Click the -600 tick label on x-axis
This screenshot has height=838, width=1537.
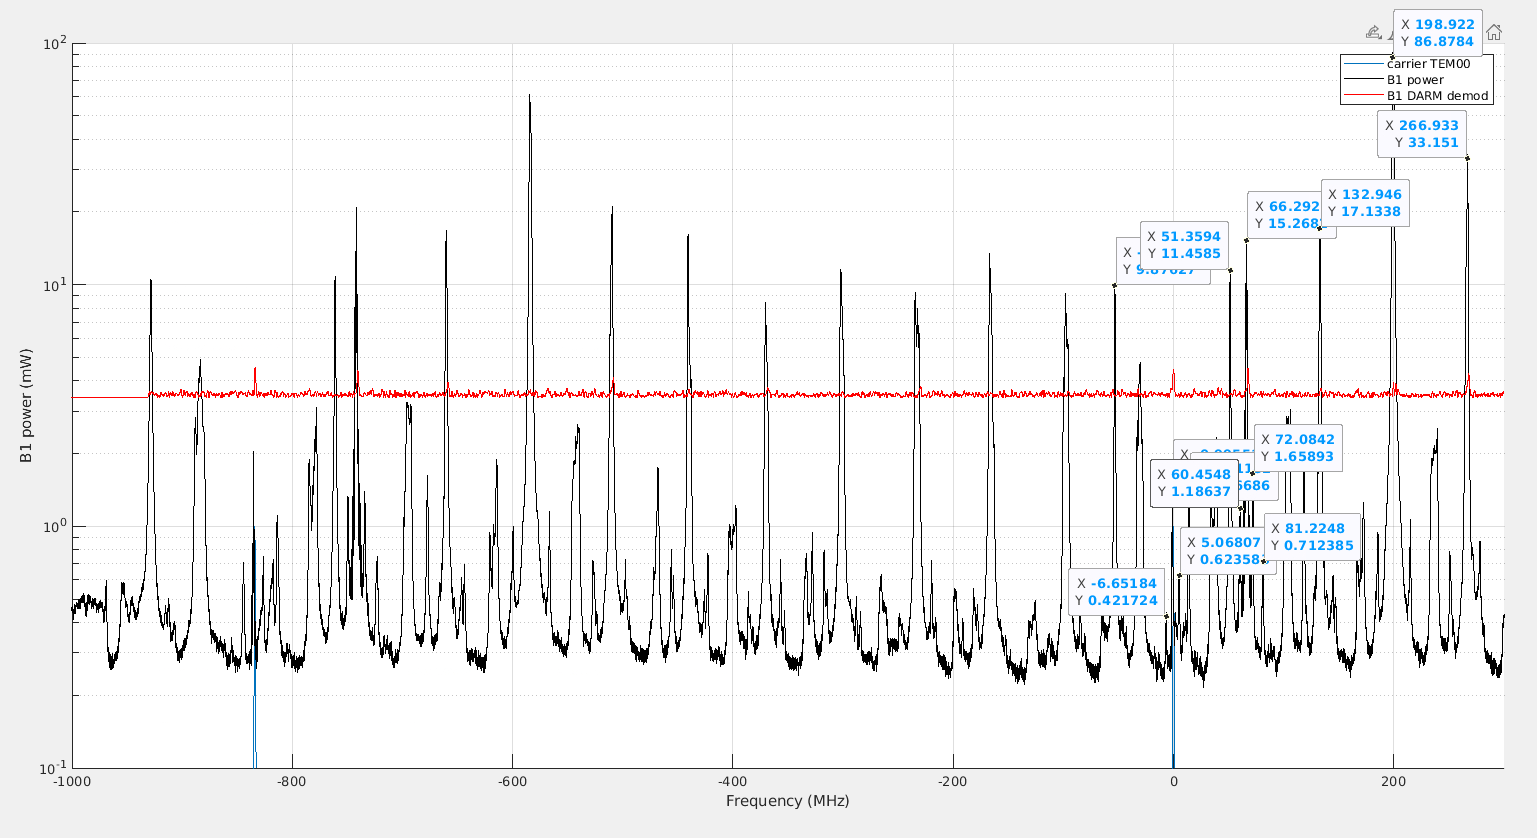[511, 782]
